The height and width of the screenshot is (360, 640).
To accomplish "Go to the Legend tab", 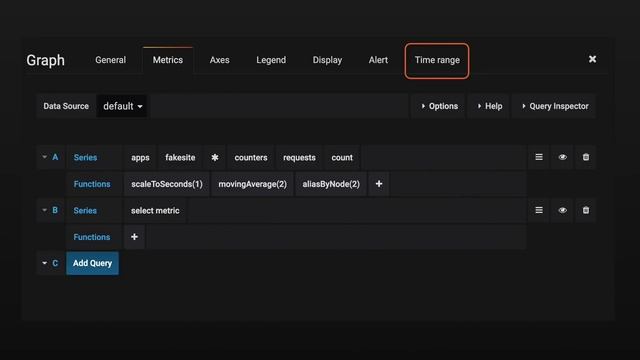I will (x=271, y=60).
